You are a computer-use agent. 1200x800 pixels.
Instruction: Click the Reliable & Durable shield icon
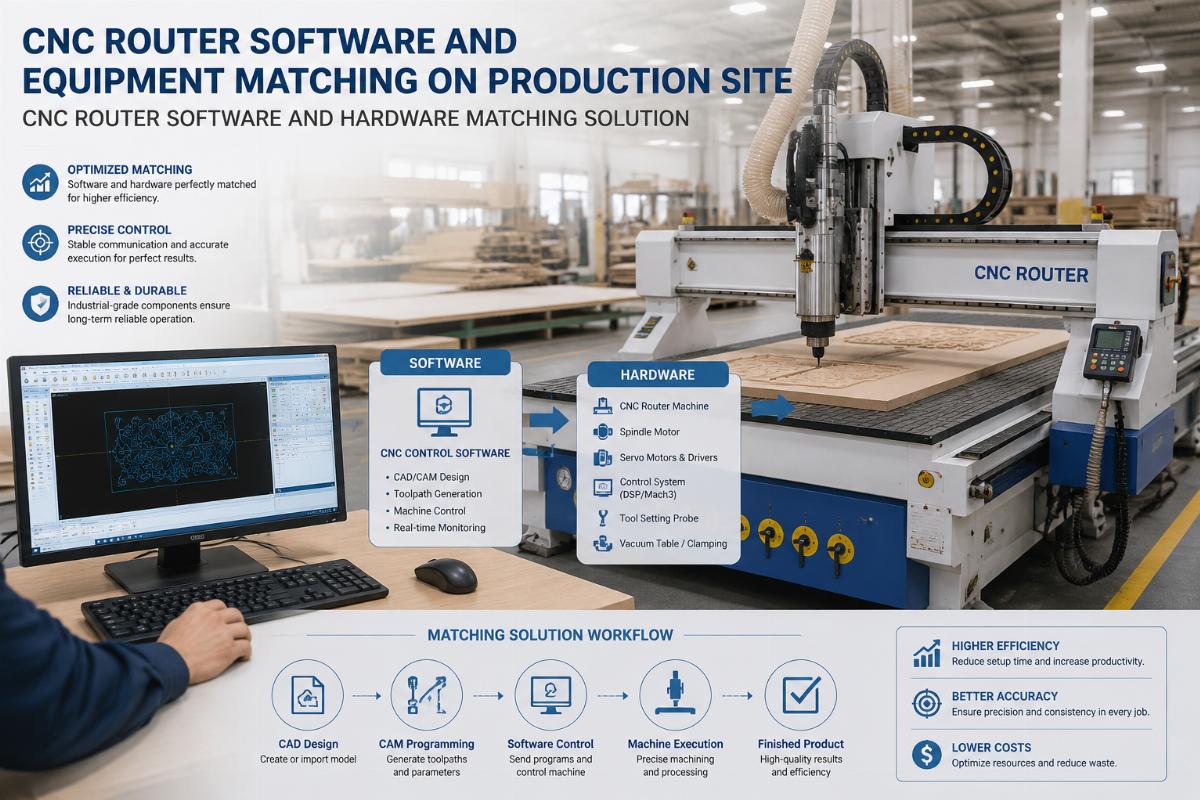click(41, 303)
